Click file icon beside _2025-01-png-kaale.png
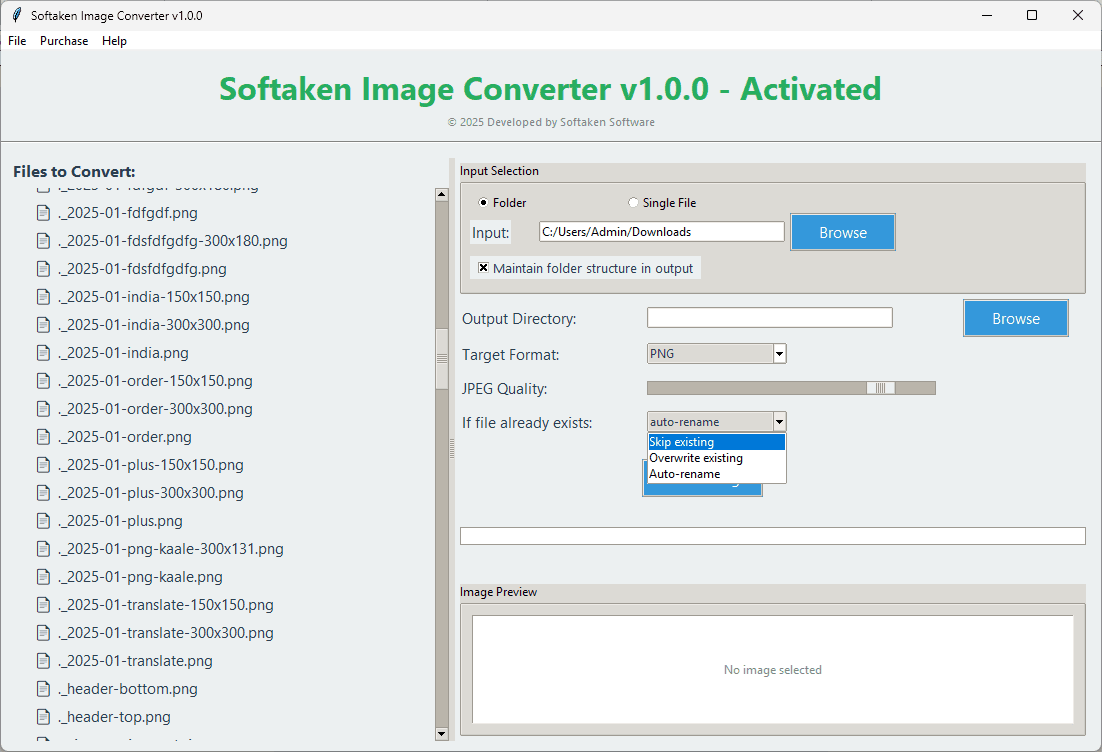Viewport: 1102px width, 752px height. point(44,577)
